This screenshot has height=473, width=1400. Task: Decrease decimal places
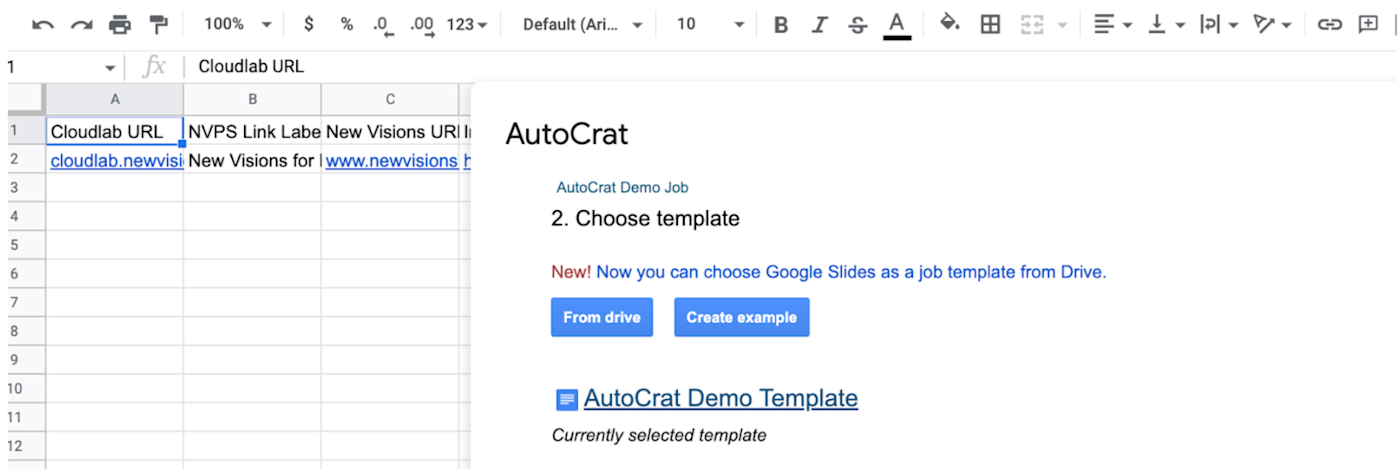point(382,25)
